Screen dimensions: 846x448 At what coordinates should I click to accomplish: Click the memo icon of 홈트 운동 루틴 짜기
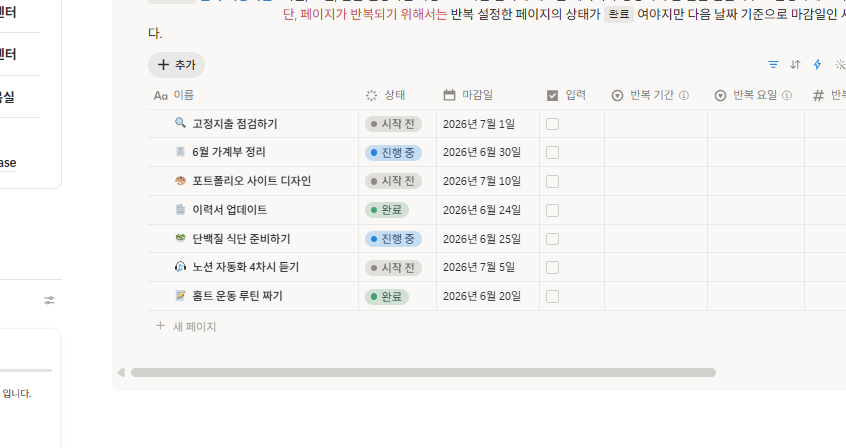[x=180, y=296]
